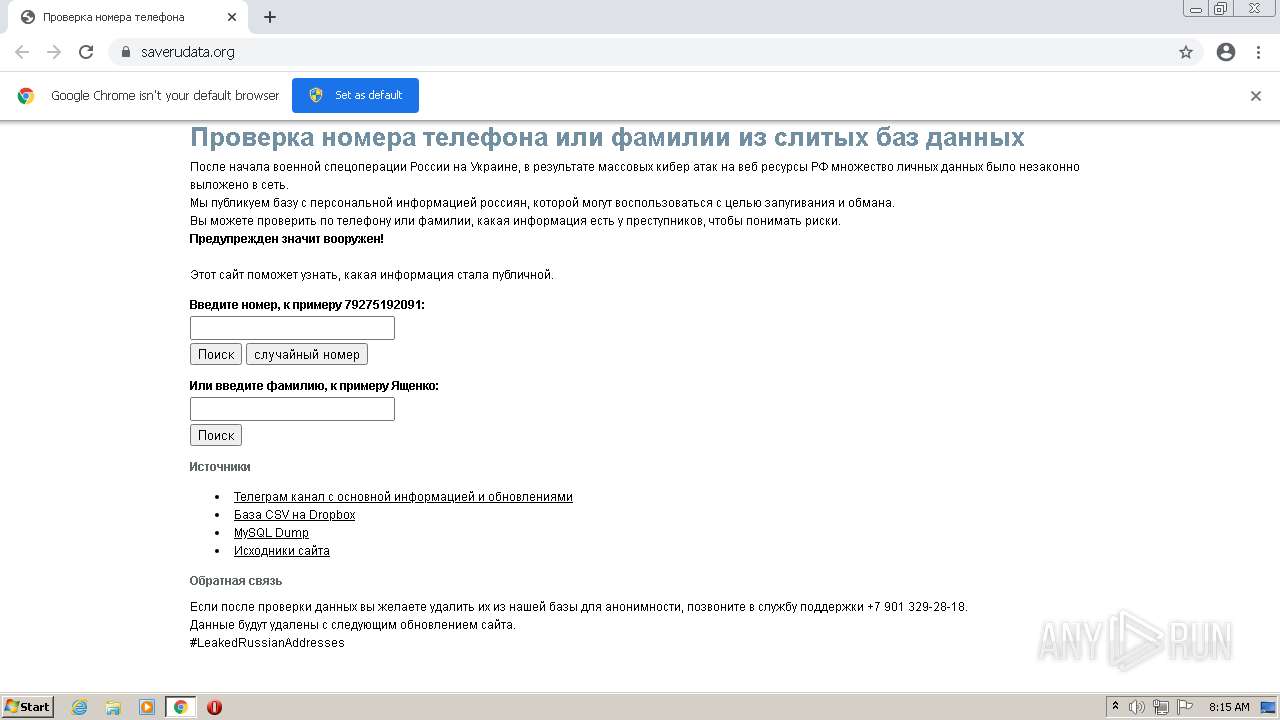Image resolution: width=1280 pixels, height=720 pixels.
Task: Show hidden tray icons arrow
Action: (1116, 707)
